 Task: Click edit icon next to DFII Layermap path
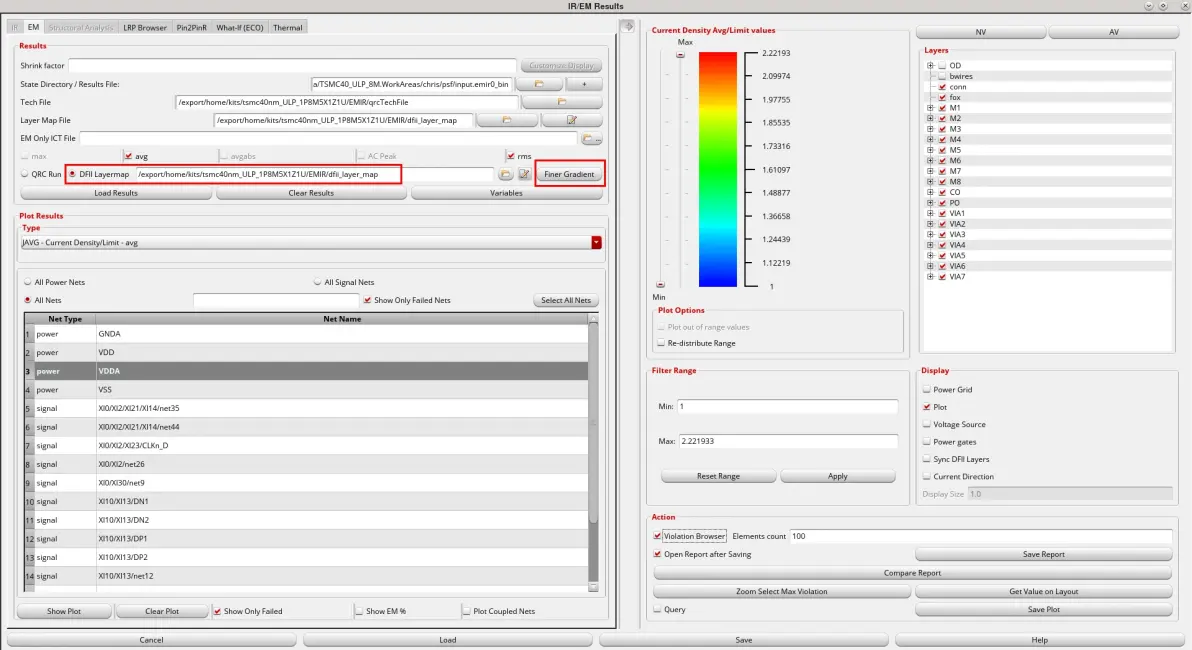[x=525, y=174]
